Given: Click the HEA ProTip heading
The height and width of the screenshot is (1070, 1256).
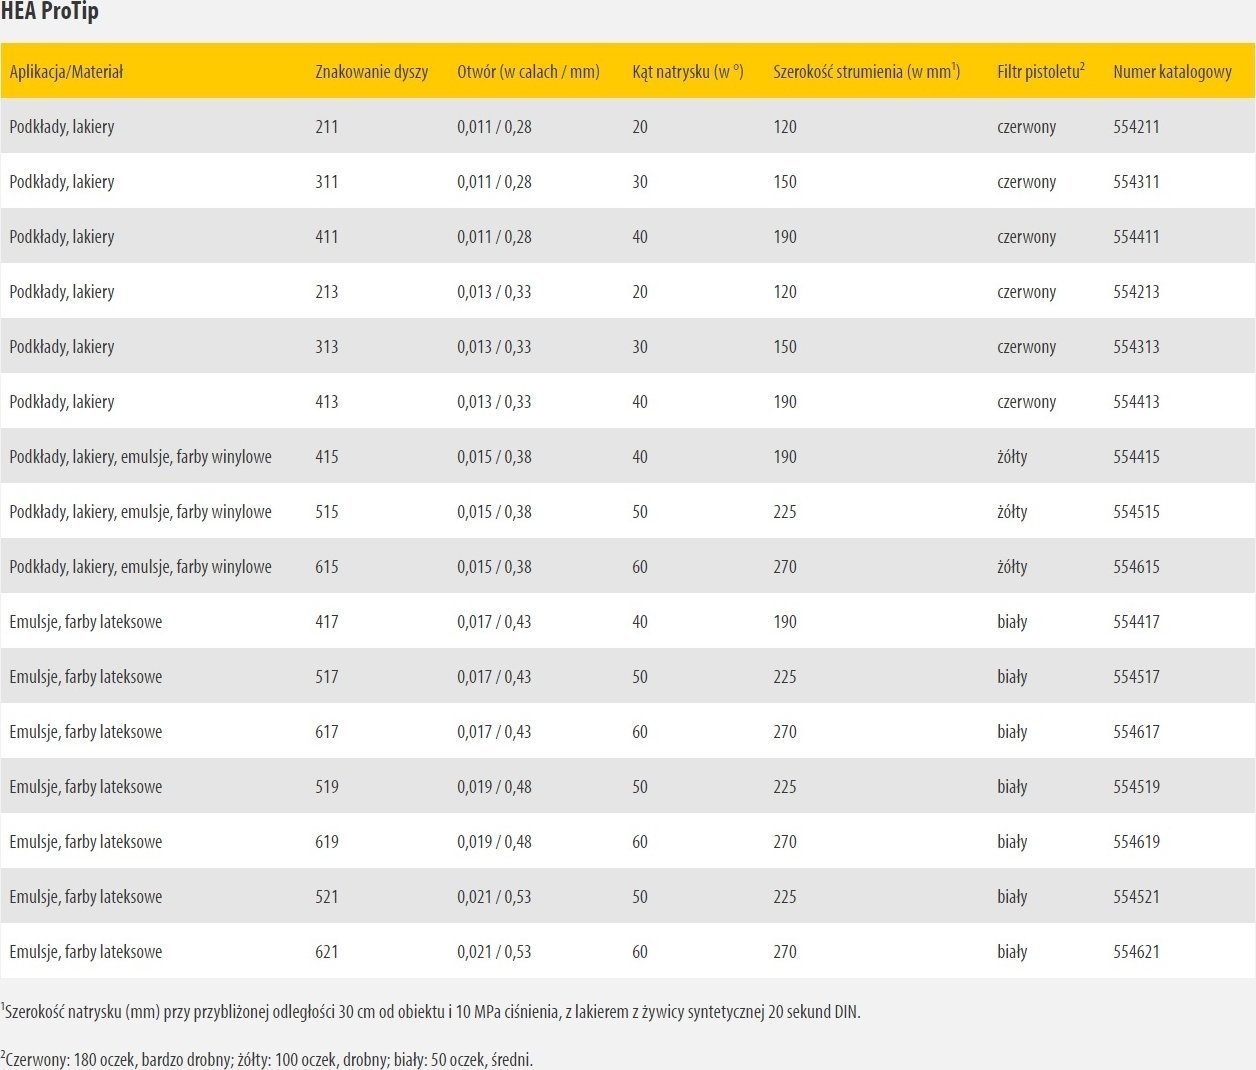Looking at the screenshot, I should tap(50, 13).
